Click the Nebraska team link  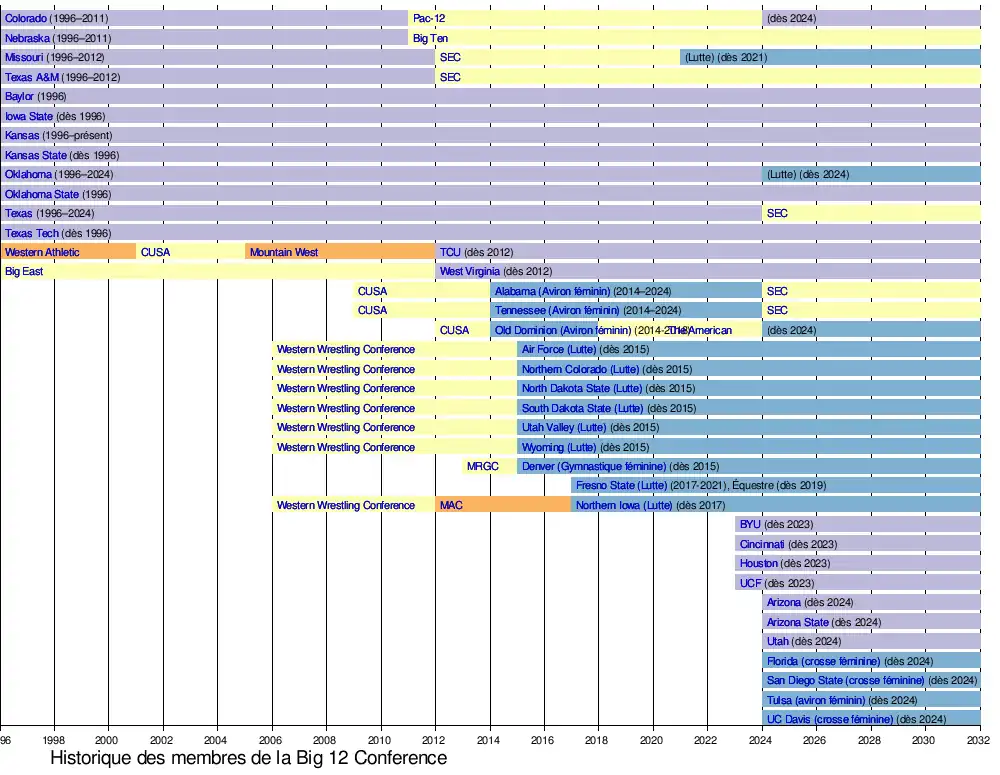click(x=27, y=38)
